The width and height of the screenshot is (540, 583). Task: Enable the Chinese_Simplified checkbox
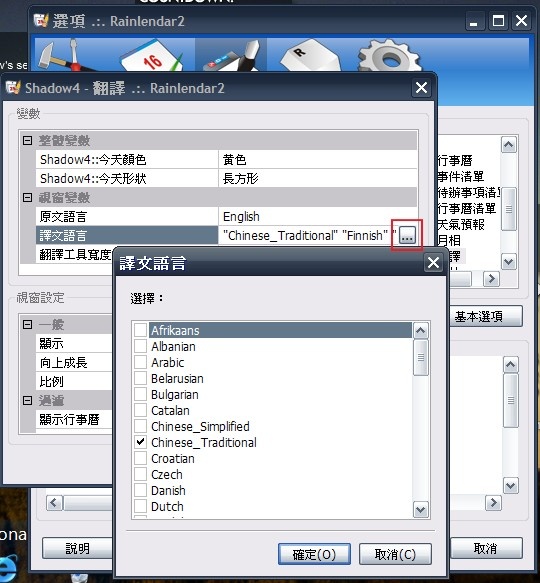pos(140,426)
